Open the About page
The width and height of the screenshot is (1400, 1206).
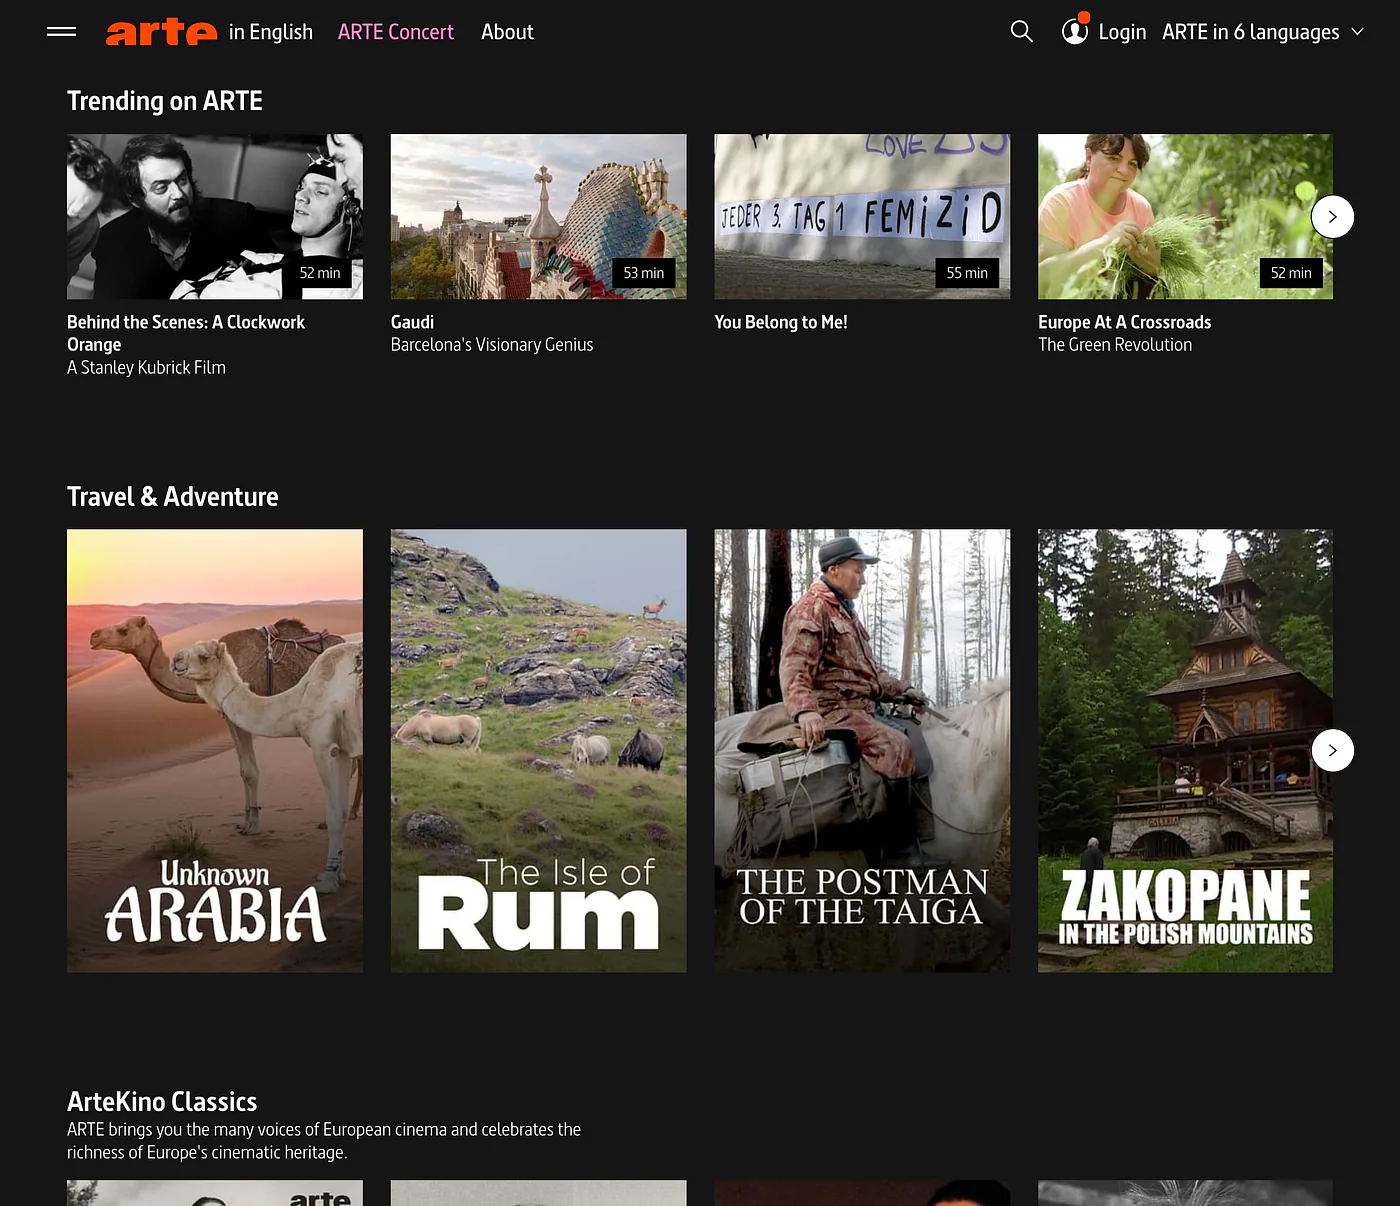coord(507,32)
